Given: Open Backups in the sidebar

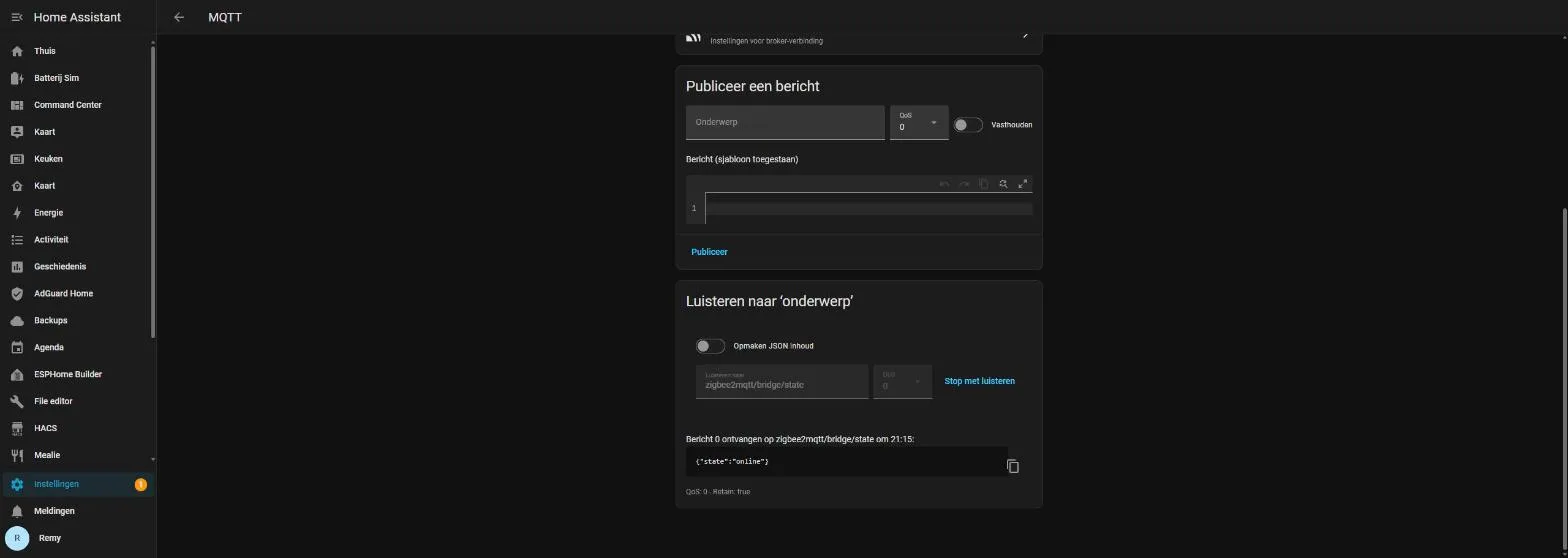Looking at the screenshot, I should (78, 321).
